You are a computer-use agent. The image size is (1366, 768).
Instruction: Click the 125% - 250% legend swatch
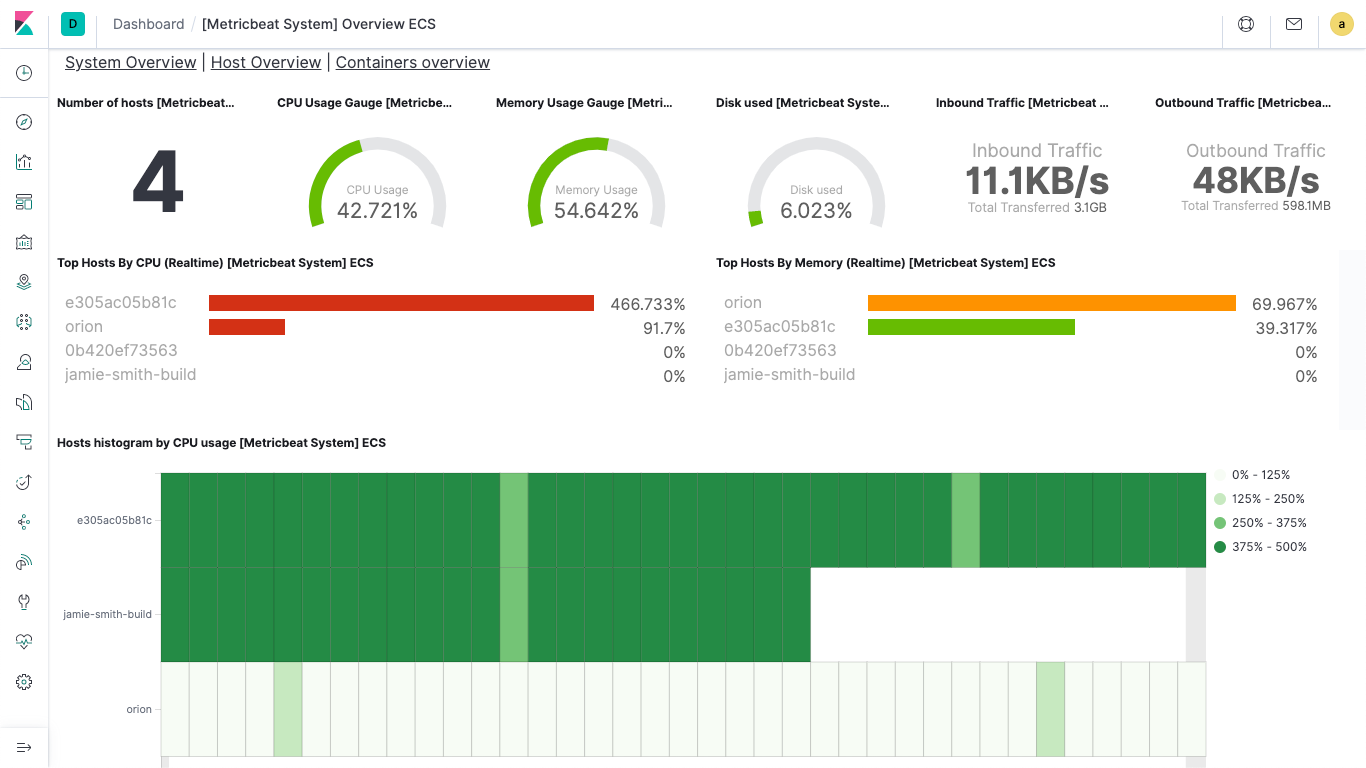1220,499
